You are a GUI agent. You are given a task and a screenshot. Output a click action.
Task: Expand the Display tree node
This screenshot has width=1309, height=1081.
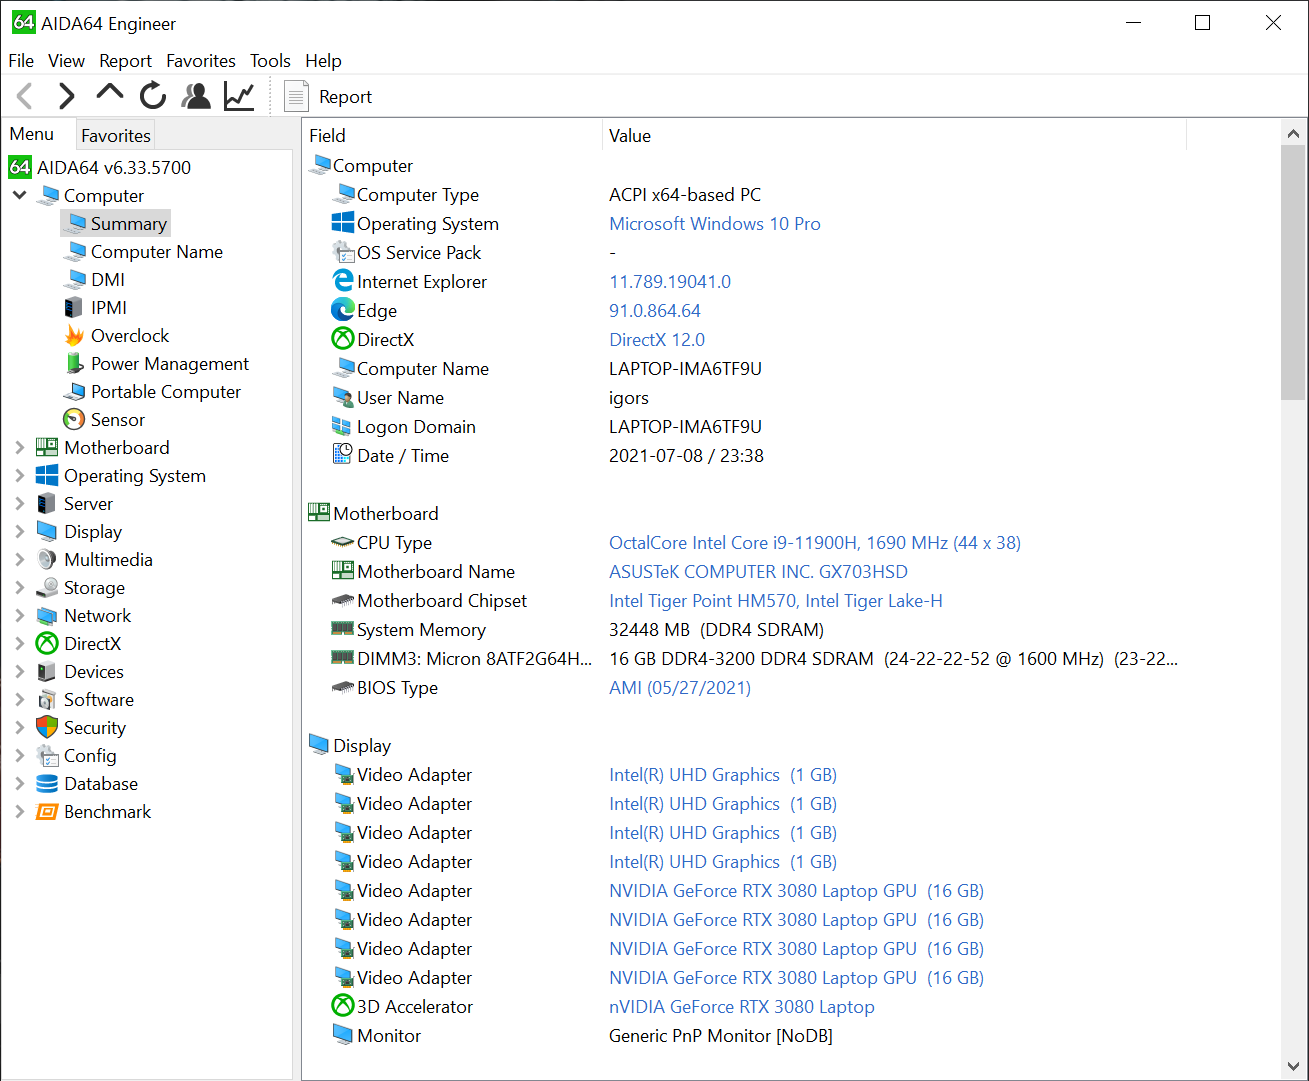19,532
